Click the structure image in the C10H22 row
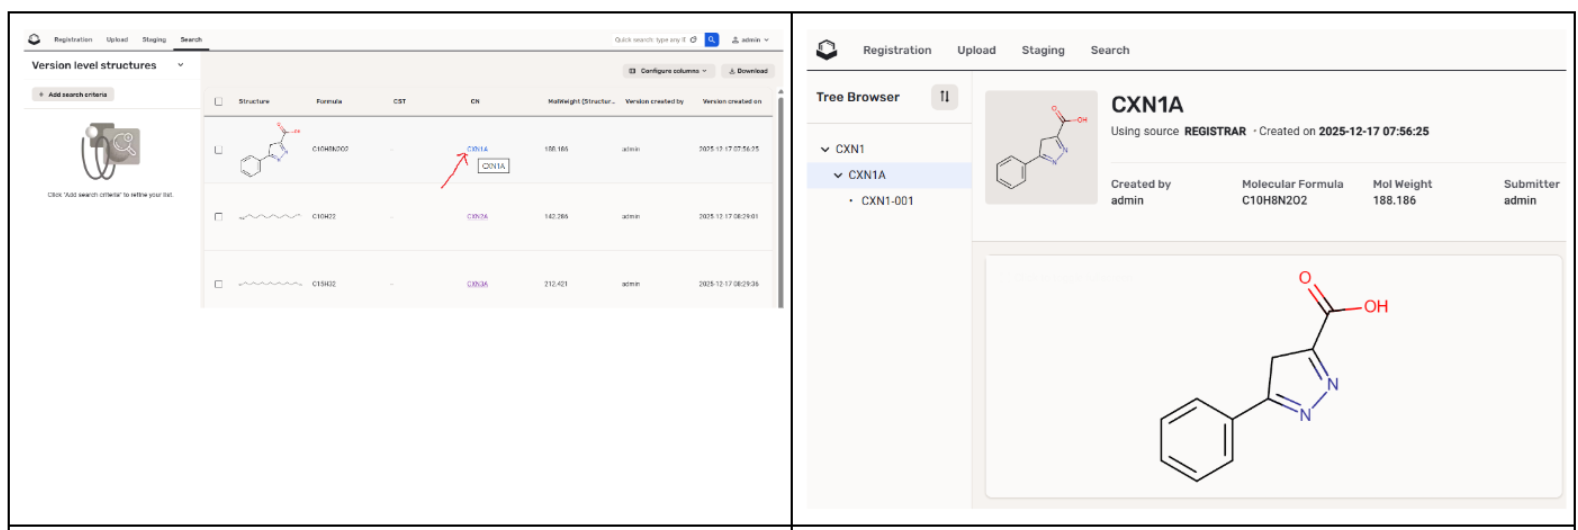 tap(270, 217)
